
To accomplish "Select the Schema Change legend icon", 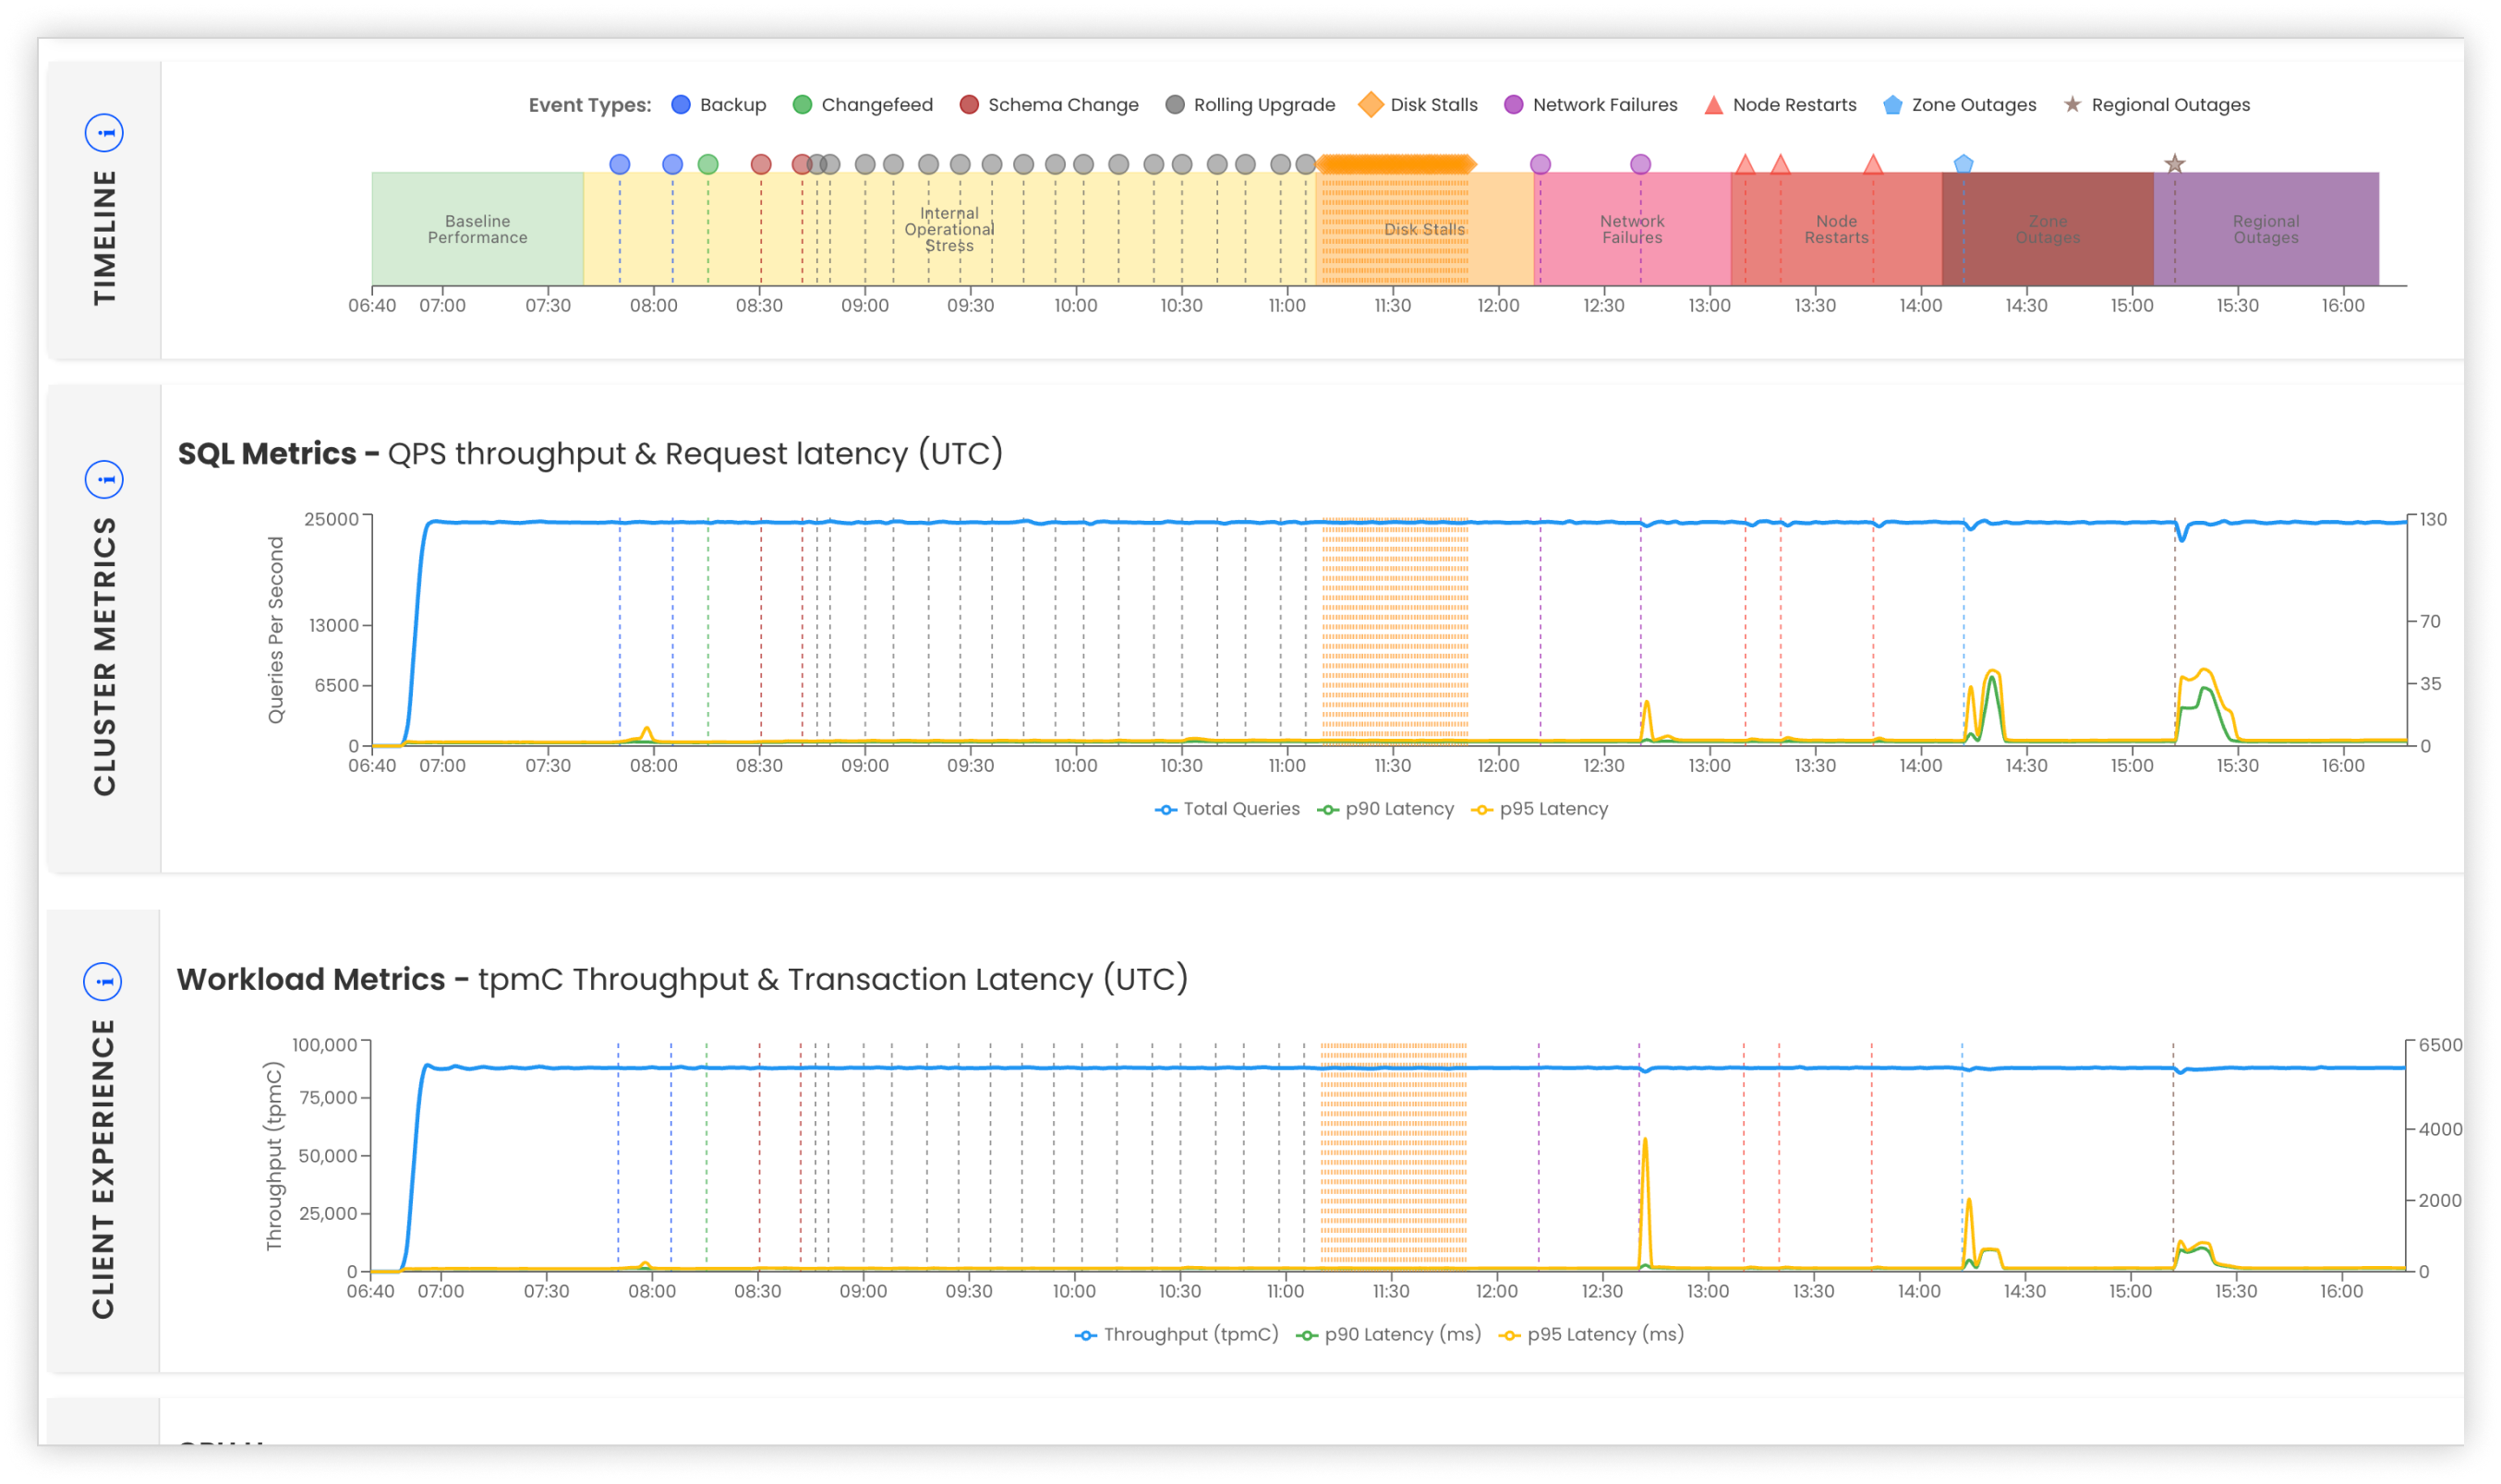I will [968, 104].
